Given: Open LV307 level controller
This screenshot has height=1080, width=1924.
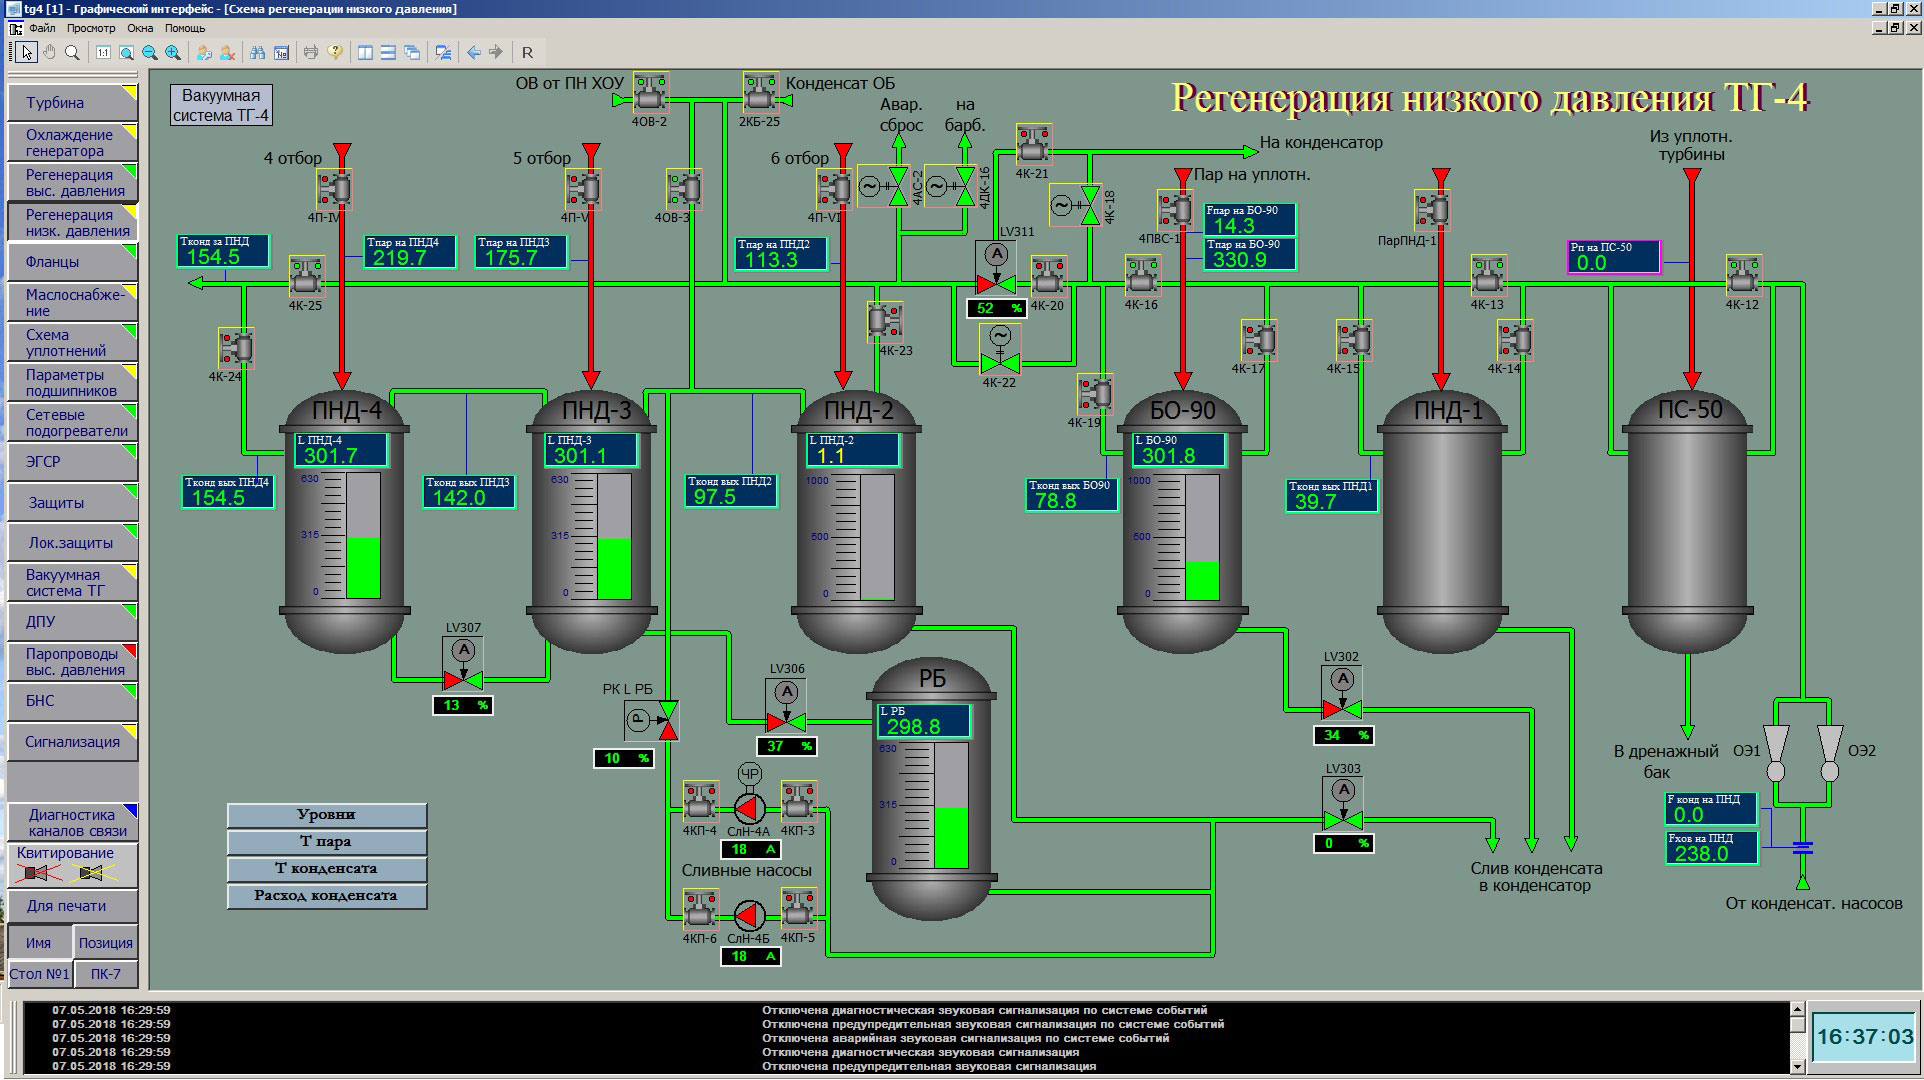Looking at the screenshot, I should point(463,662).
